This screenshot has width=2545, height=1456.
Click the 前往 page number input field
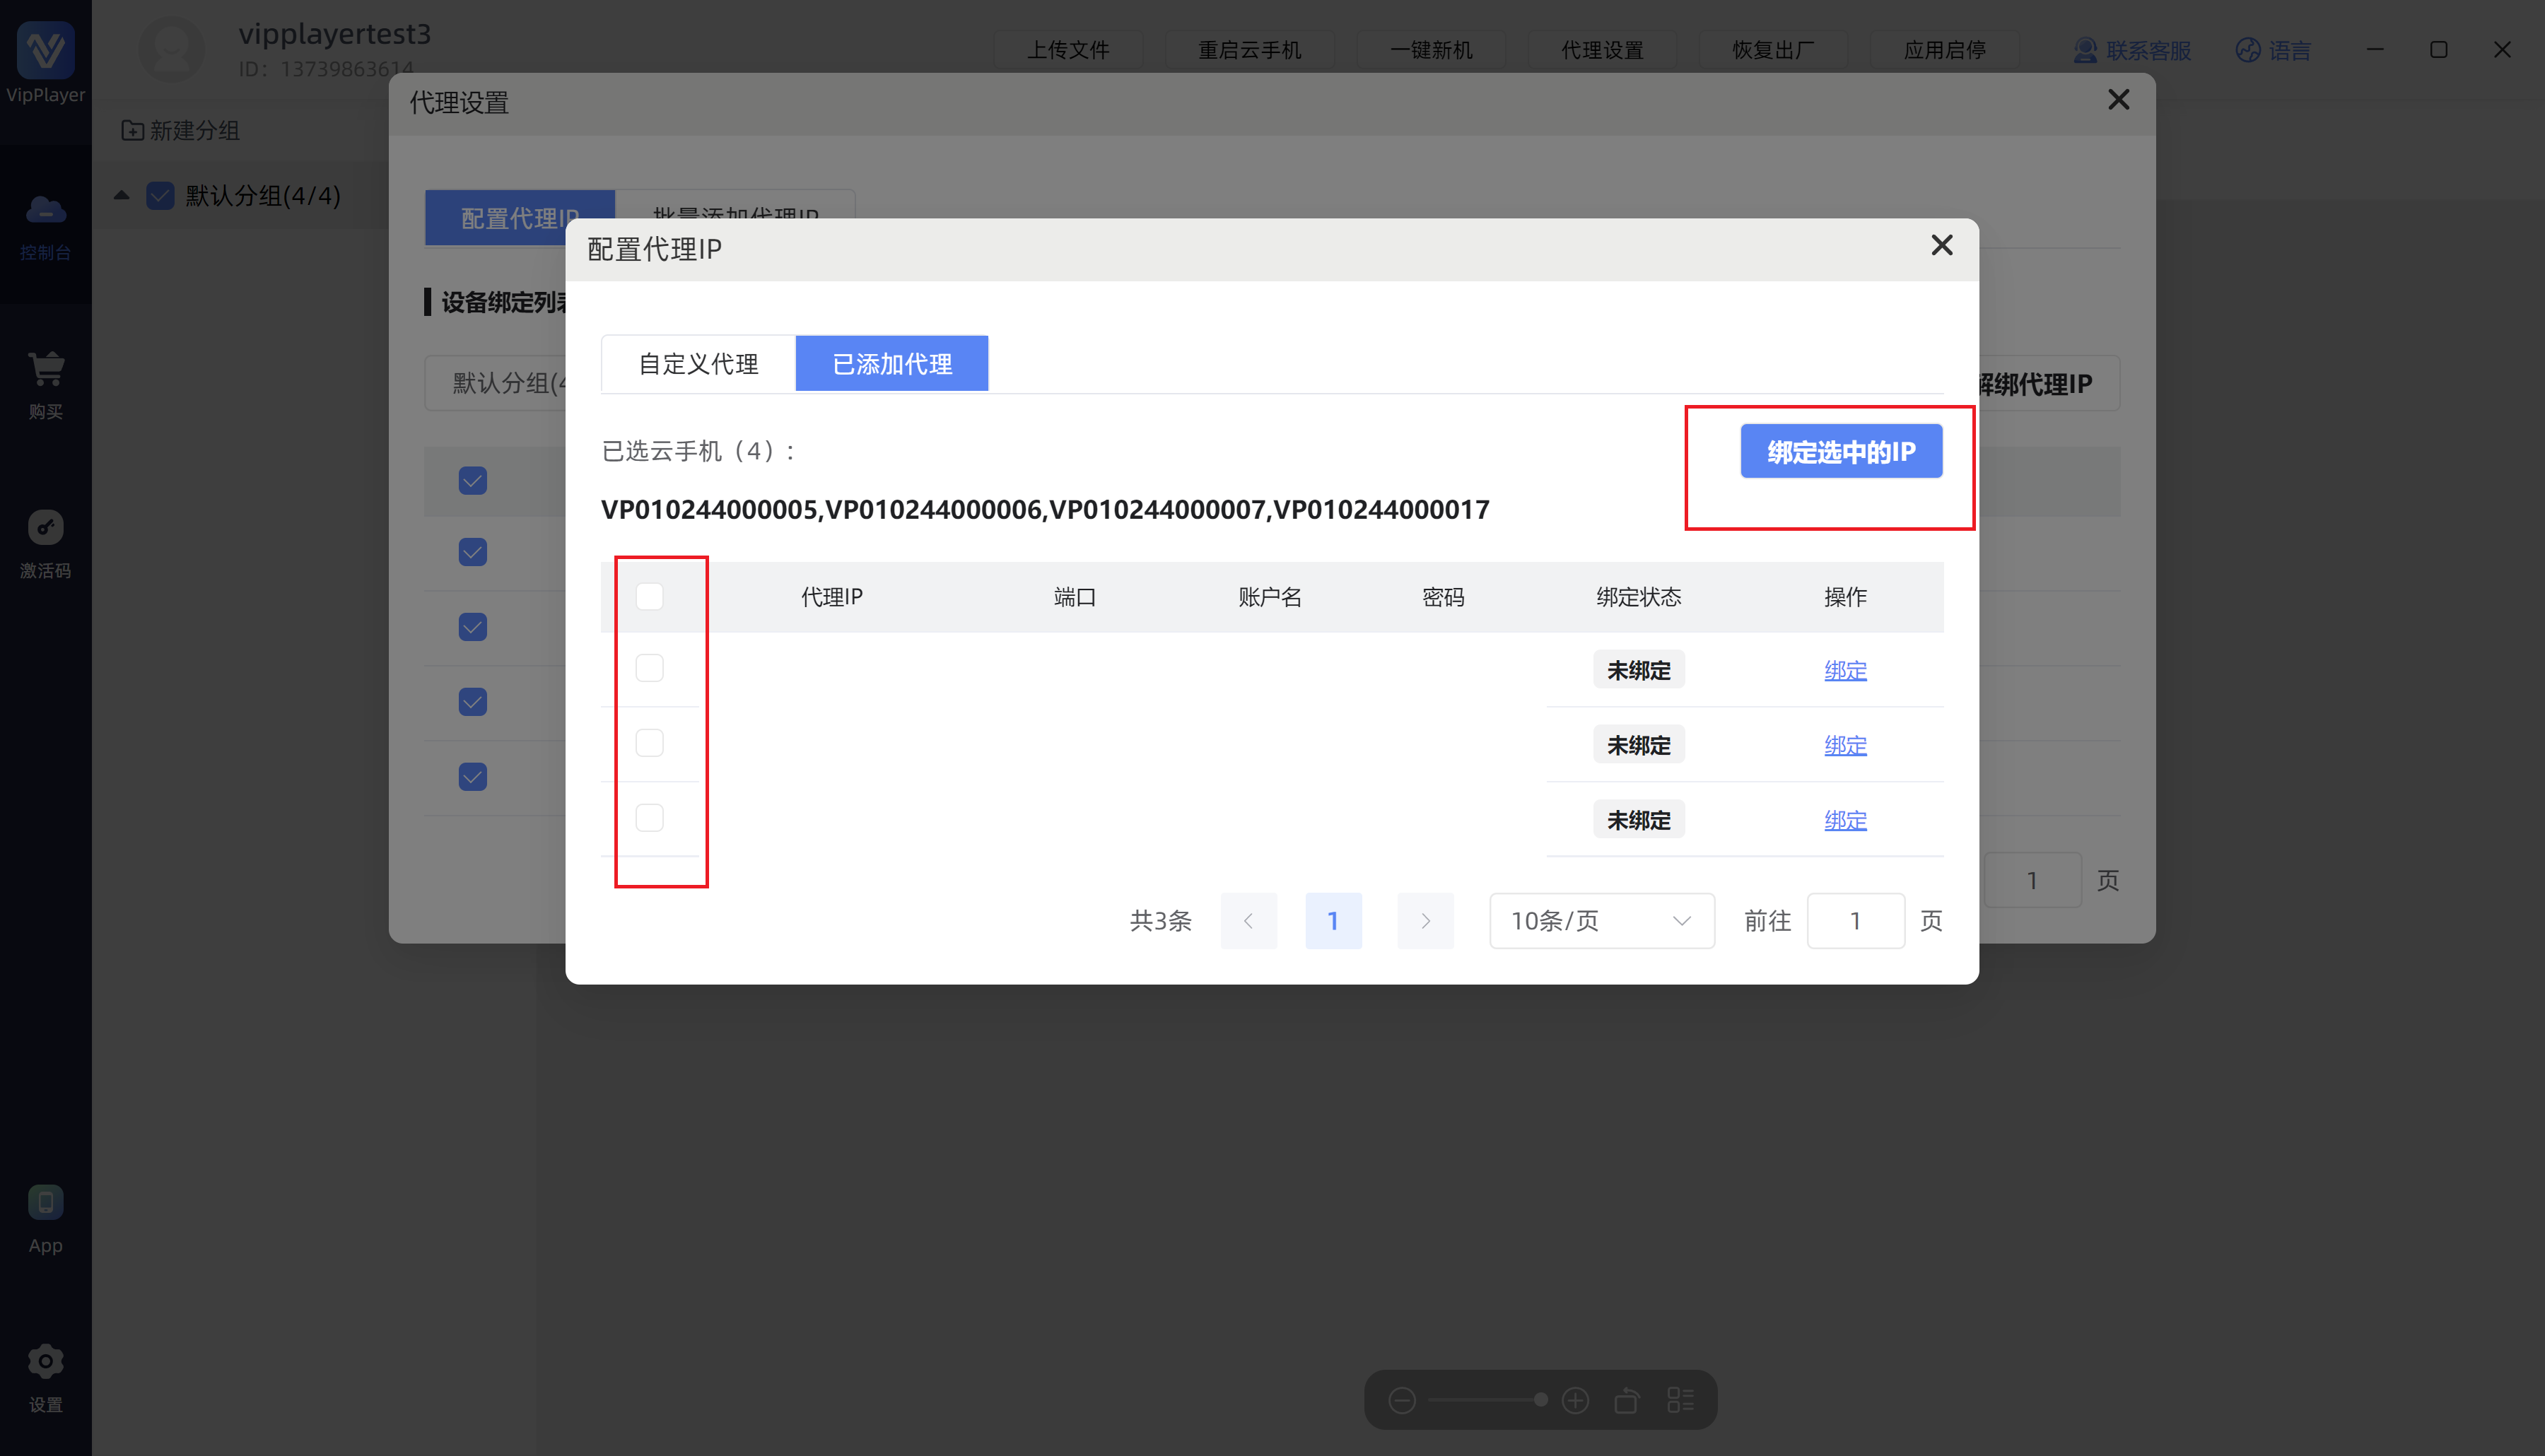tap(1854, 920)
